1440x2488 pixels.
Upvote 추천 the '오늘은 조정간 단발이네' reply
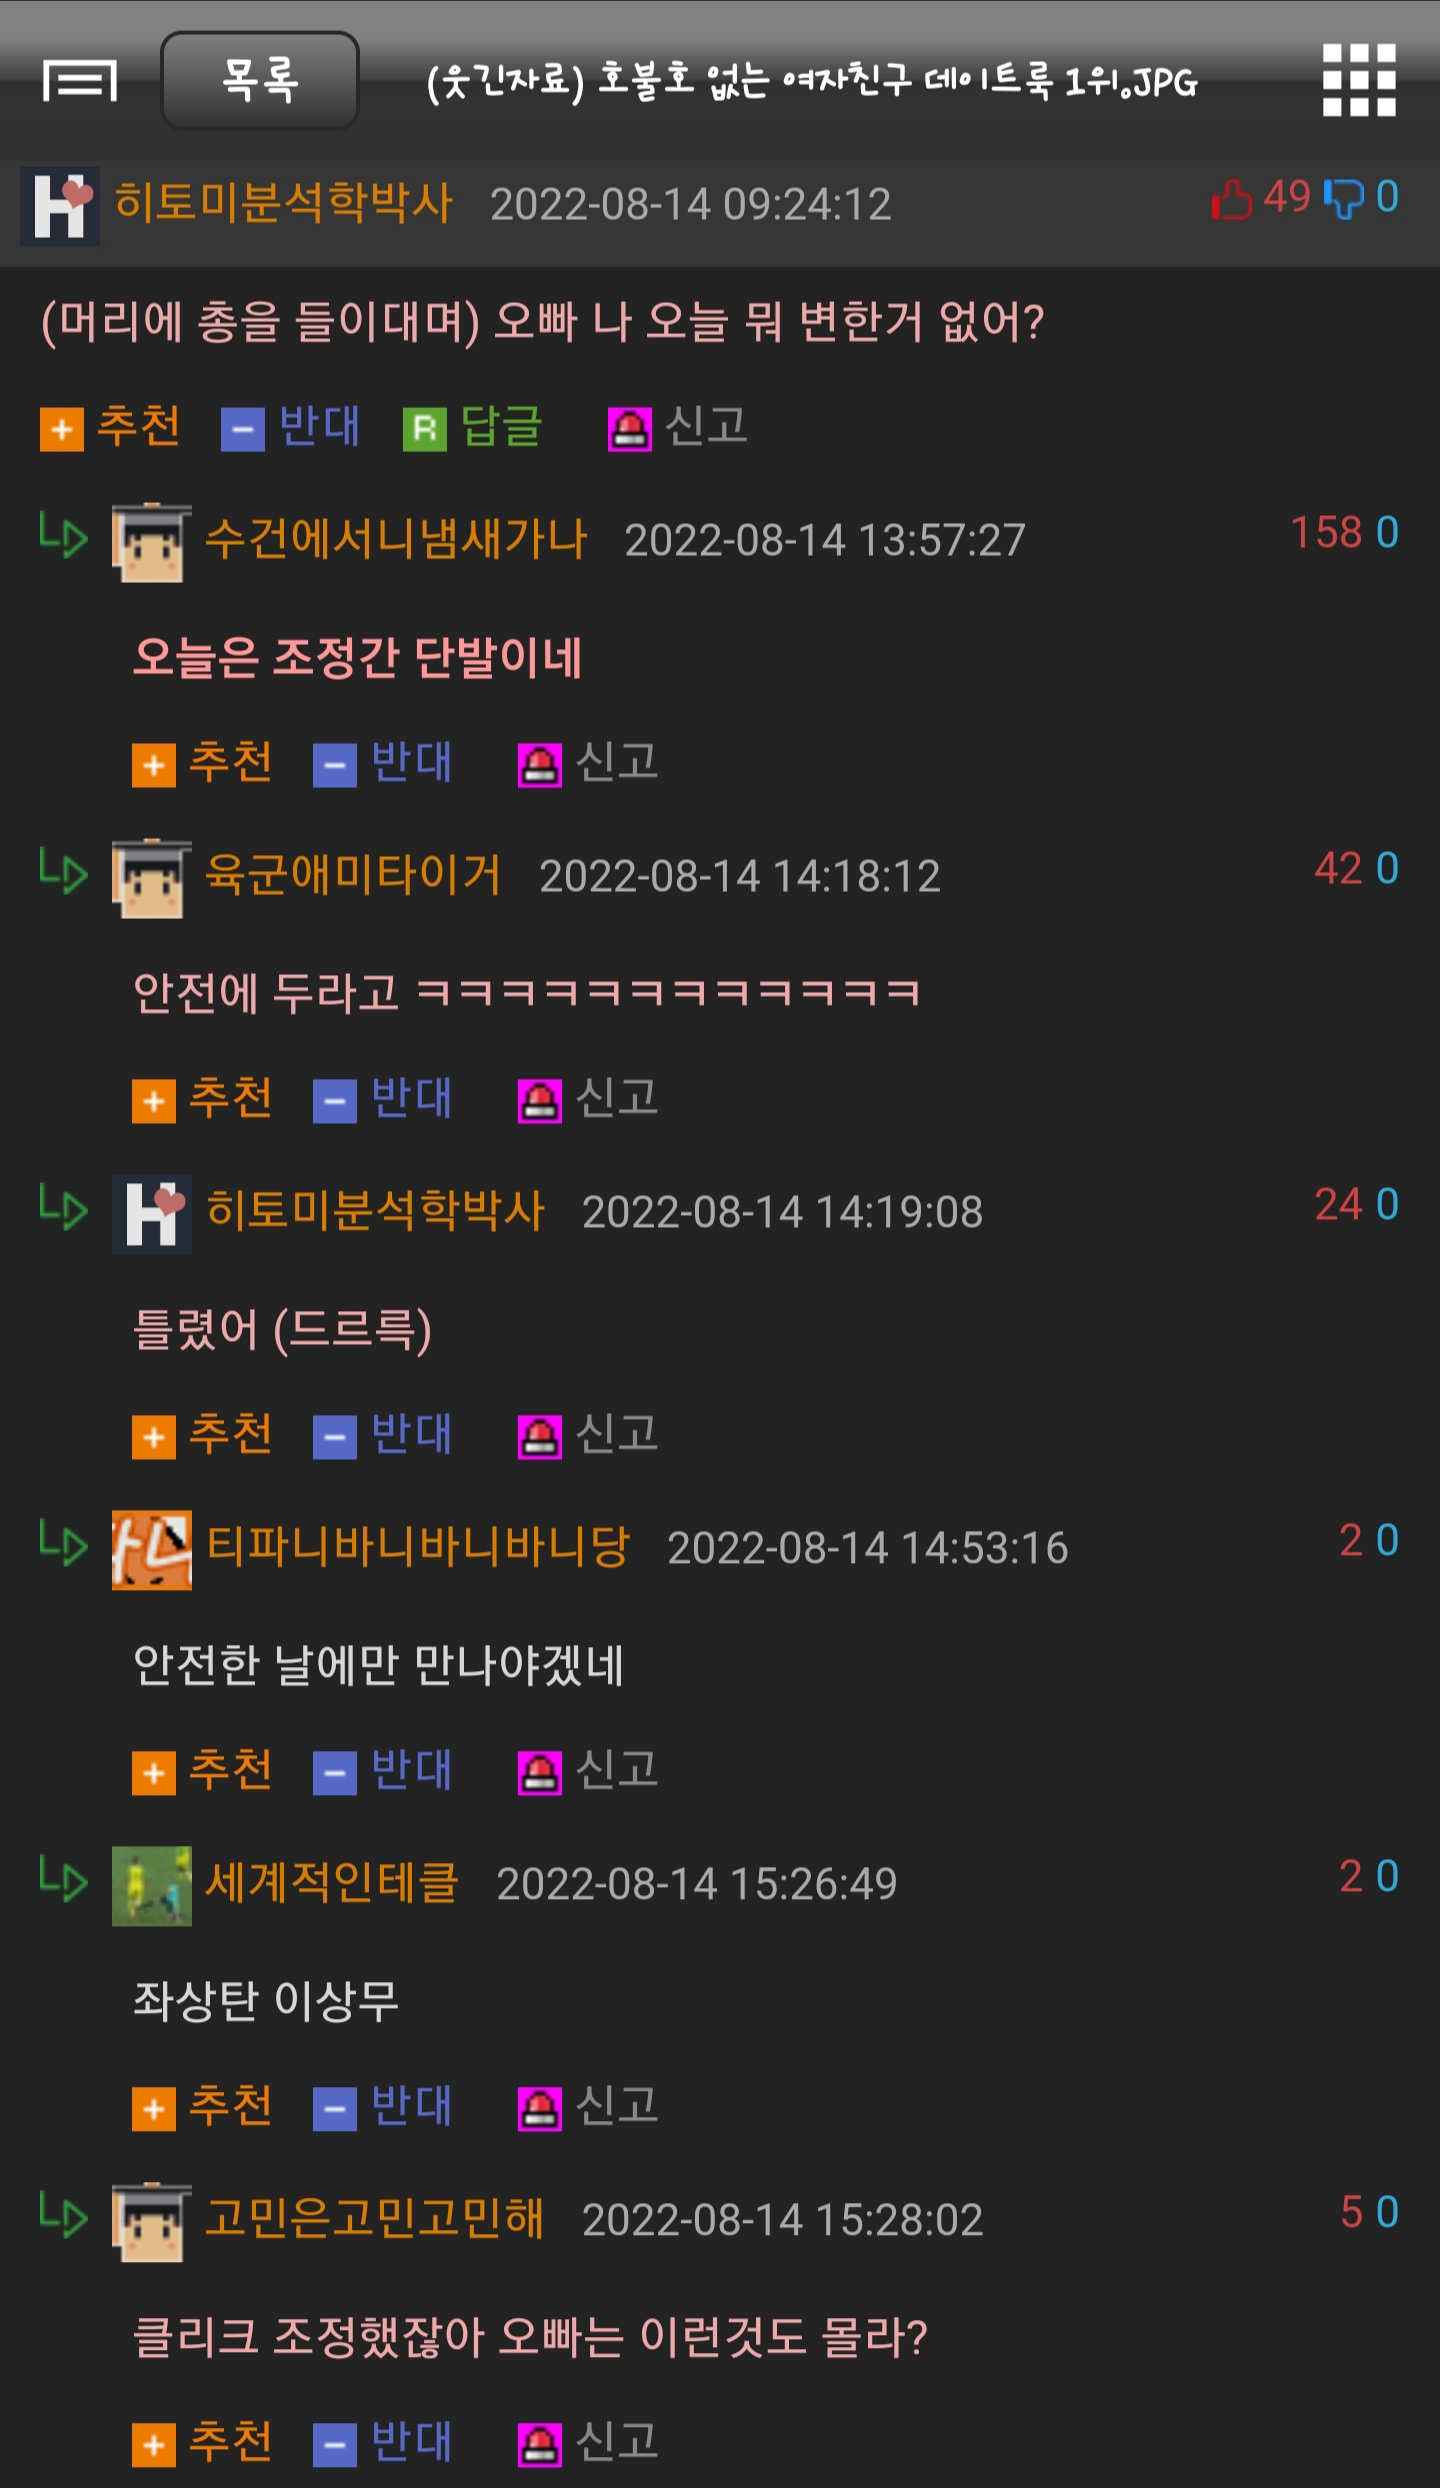(x=202, y=763)
